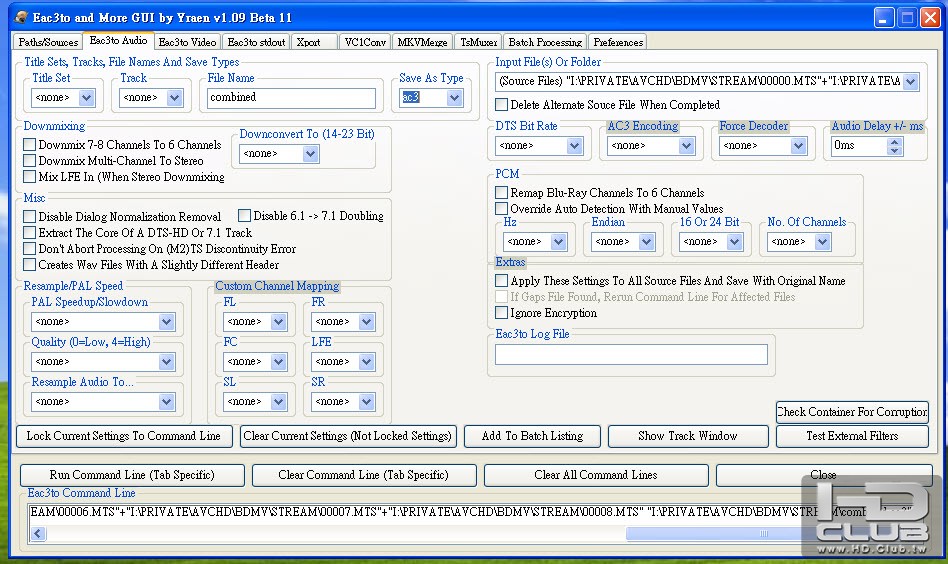
Task: Open the Save As Type dropdown
Action: pos(454,97)
